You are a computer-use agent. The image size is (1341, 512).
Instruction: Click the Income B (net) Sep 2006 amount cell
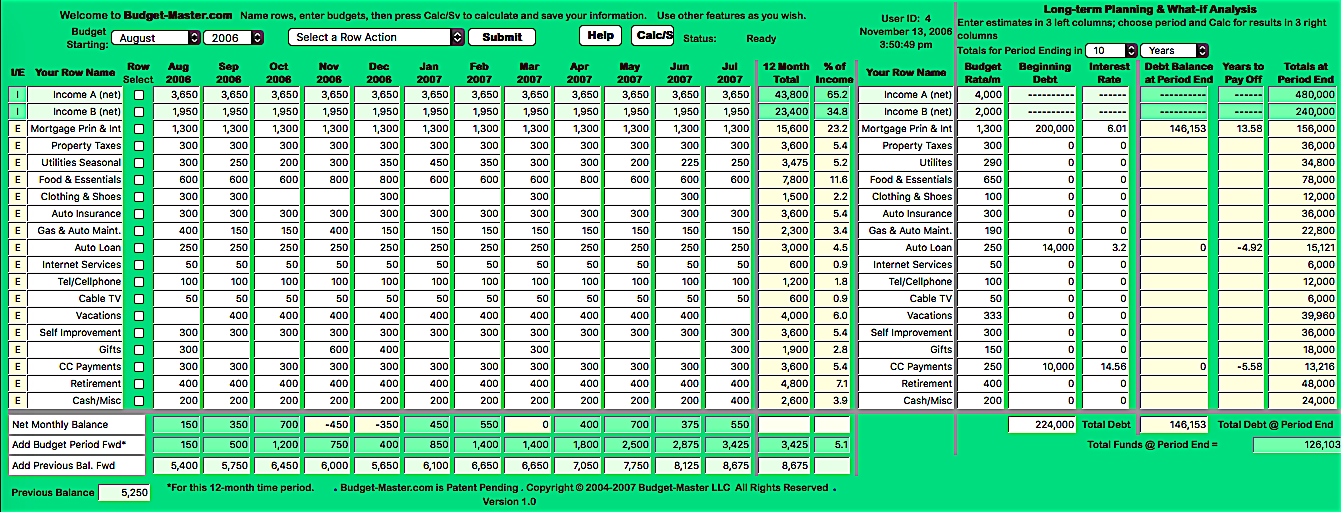[x=228, y=112]
